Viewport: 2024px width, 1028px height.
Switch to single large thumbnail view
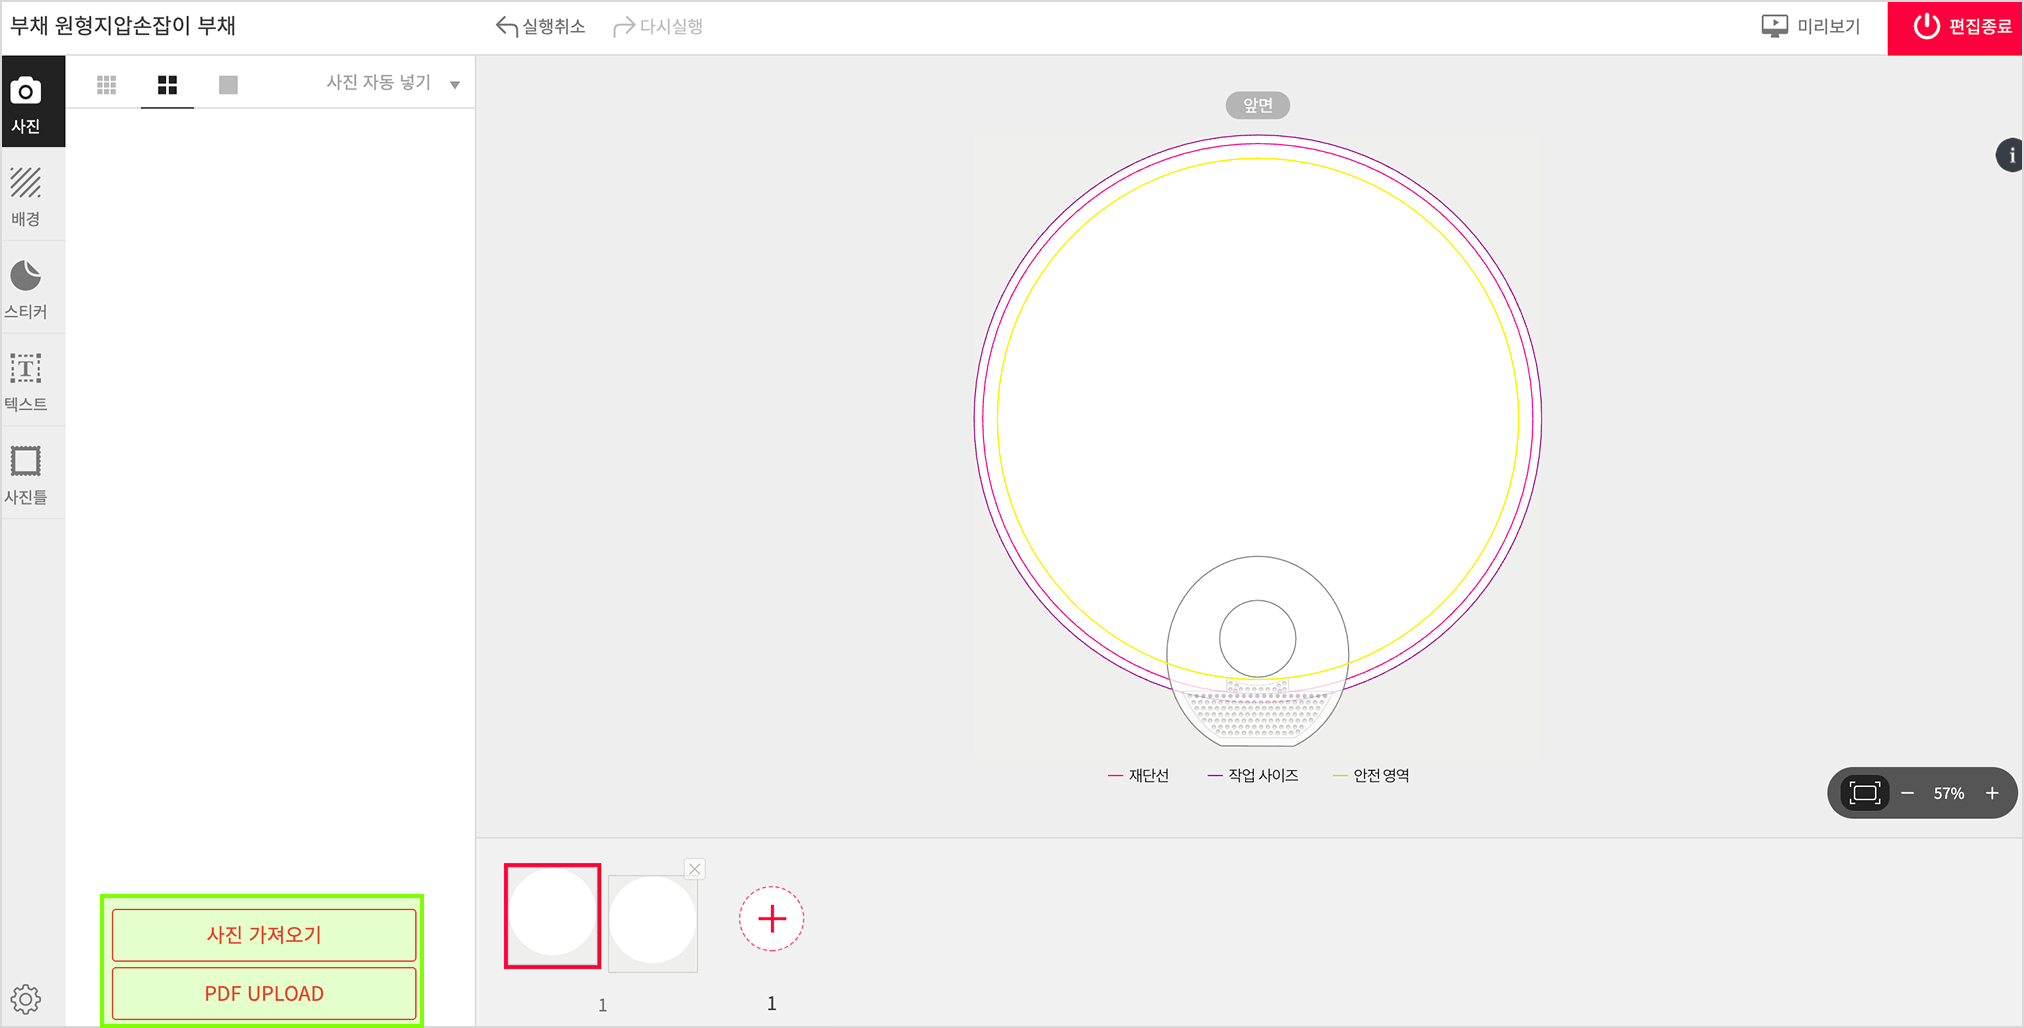tap(228, 85)
